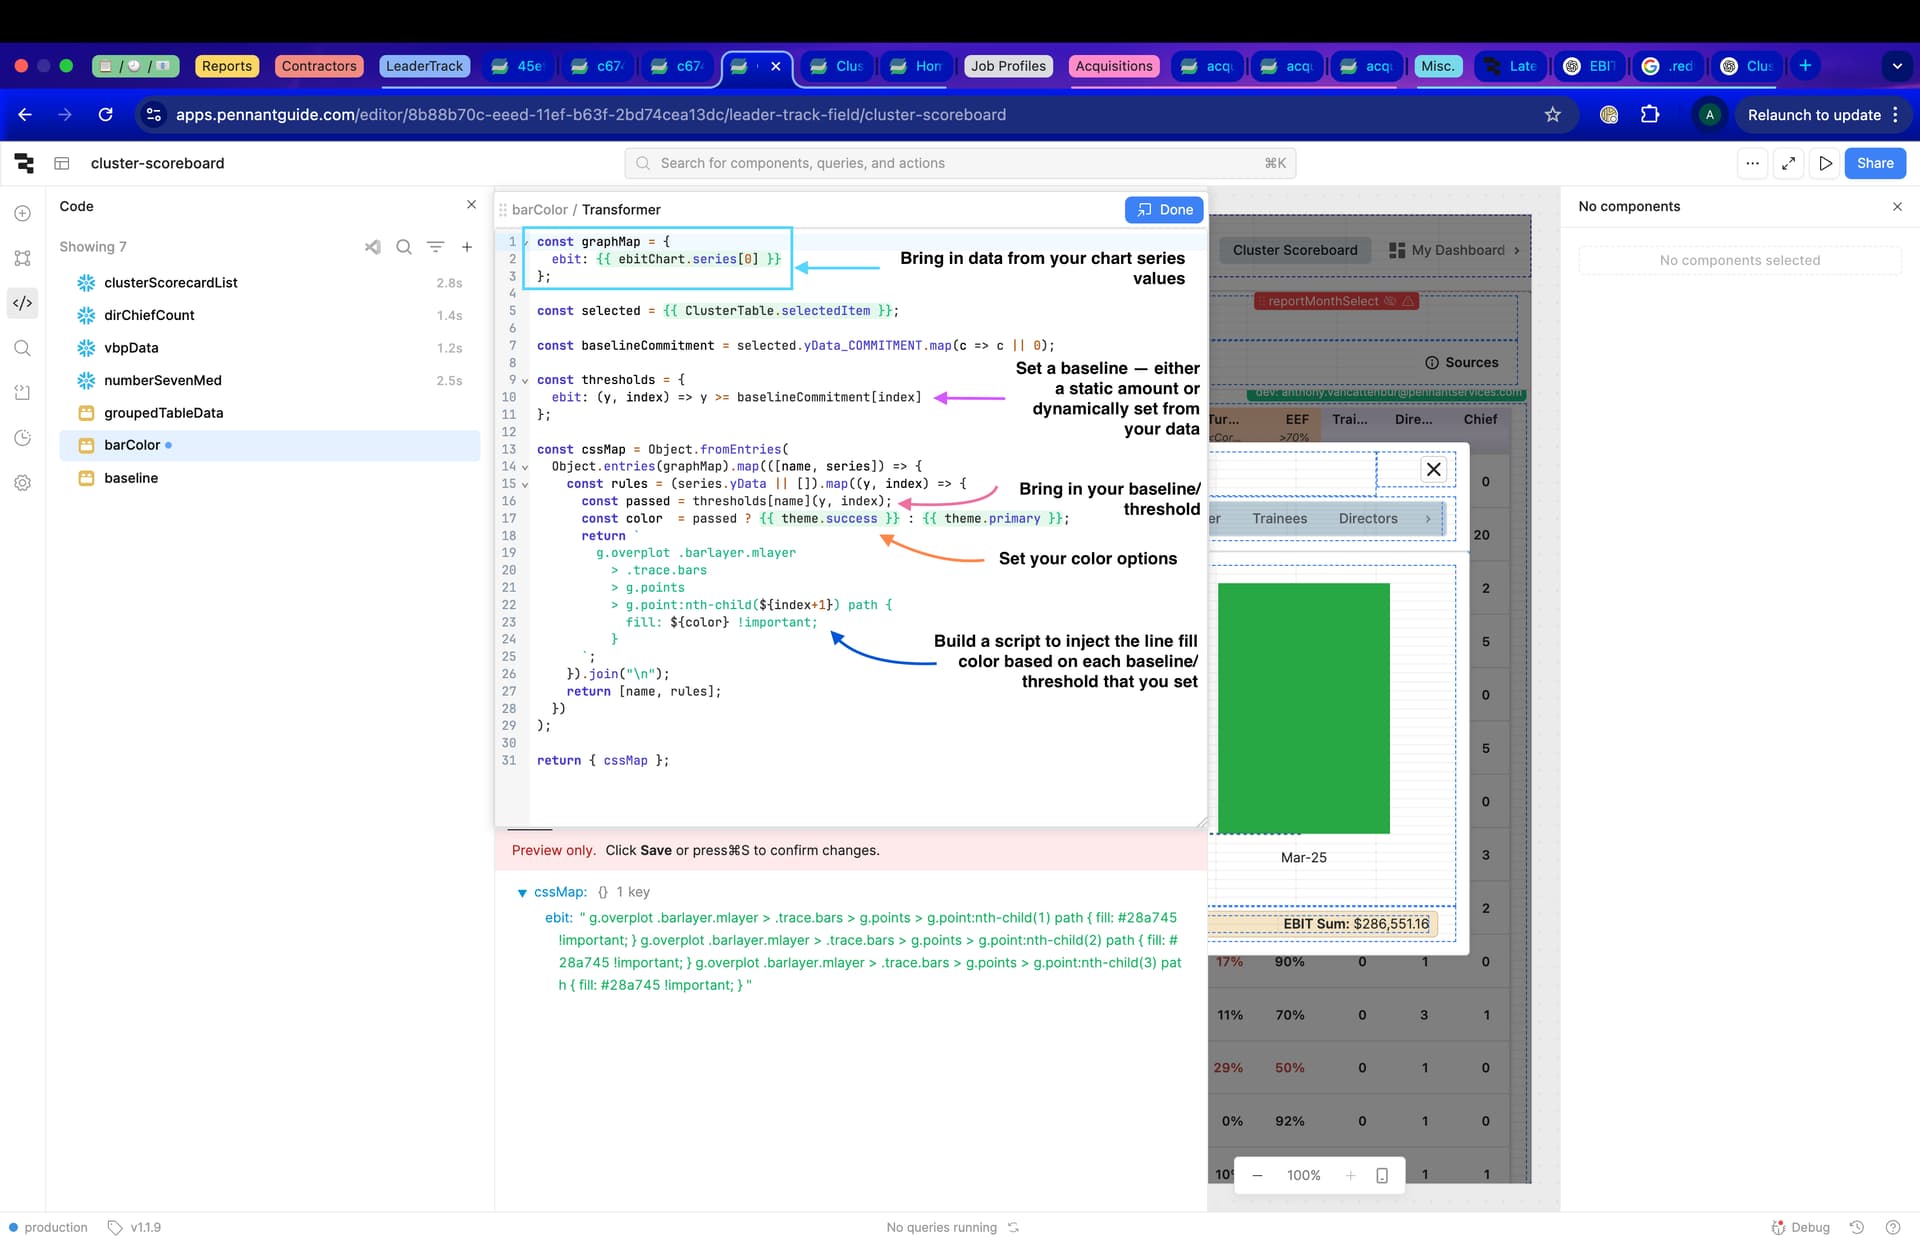Open the query history clock icon
Image resolution: width=1920 pixels, height=1243 pixels.
(x=23, y=437)
